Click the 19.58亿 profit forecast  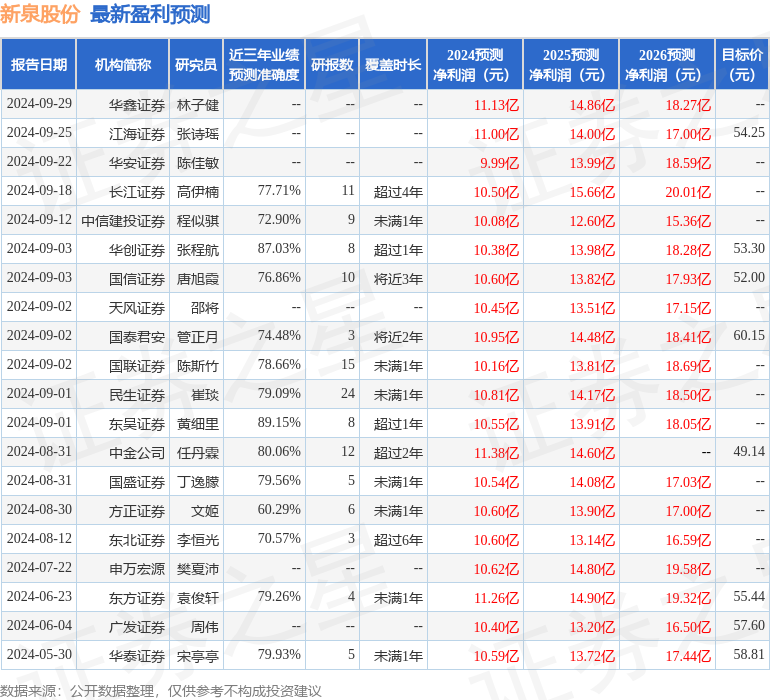point(688,569)
